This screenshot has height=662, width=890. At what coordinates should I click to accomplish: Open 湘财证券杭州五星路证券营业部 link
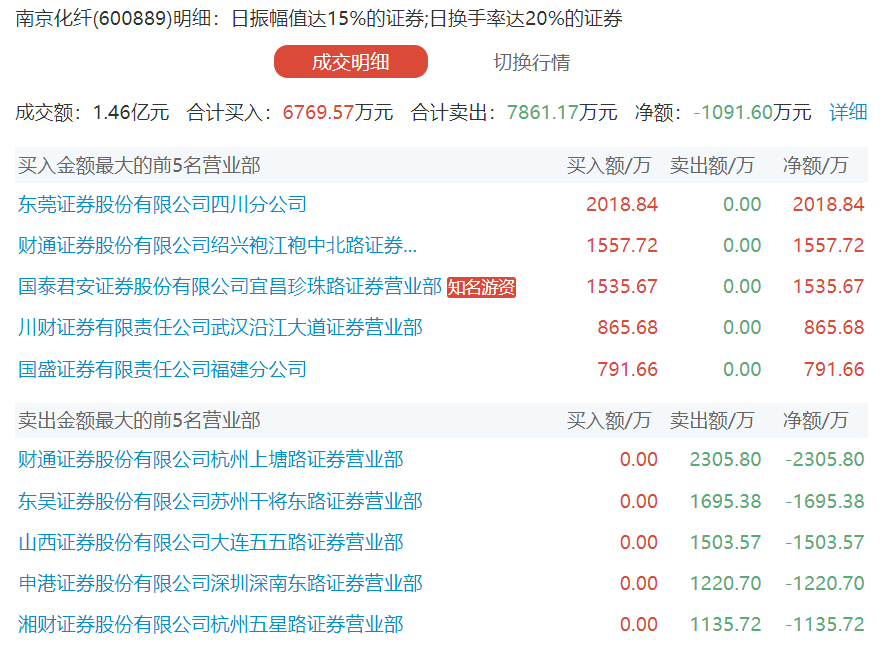click(x=211, y=625)
